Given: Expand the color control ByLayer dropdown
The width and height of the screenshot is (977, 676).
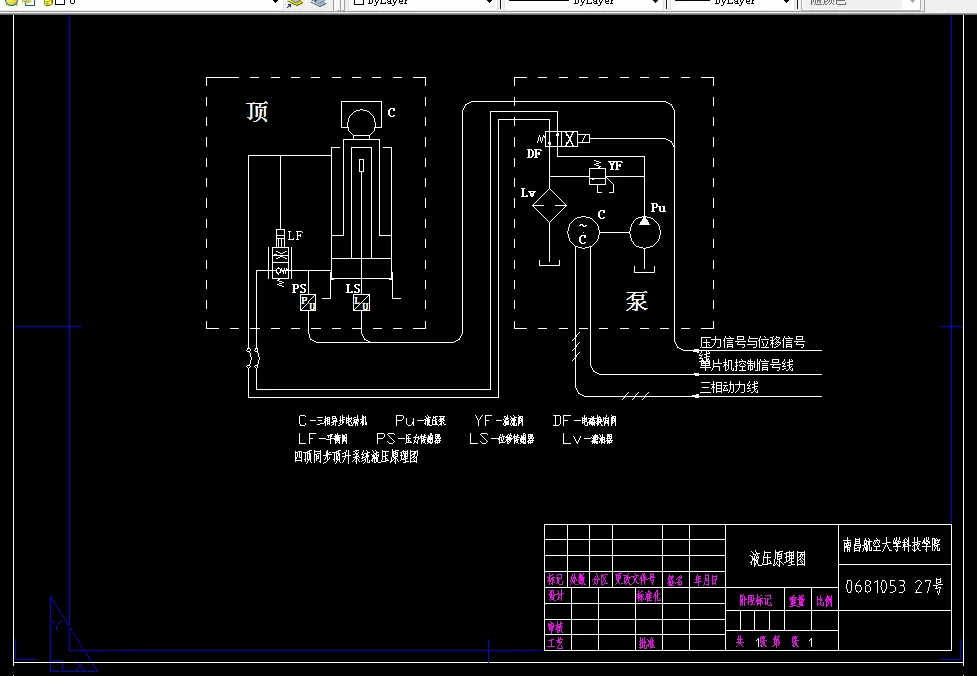Looking at the screenshot, I should tap(489, 3).
